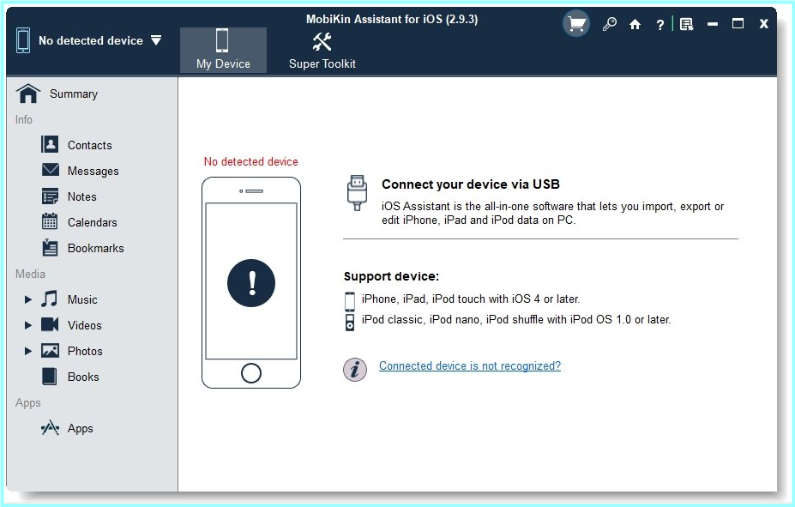The height and width of the screenshot is (507, 795).
Task: Expand the Photos tree arrow
Action: (x=28, y=351)
